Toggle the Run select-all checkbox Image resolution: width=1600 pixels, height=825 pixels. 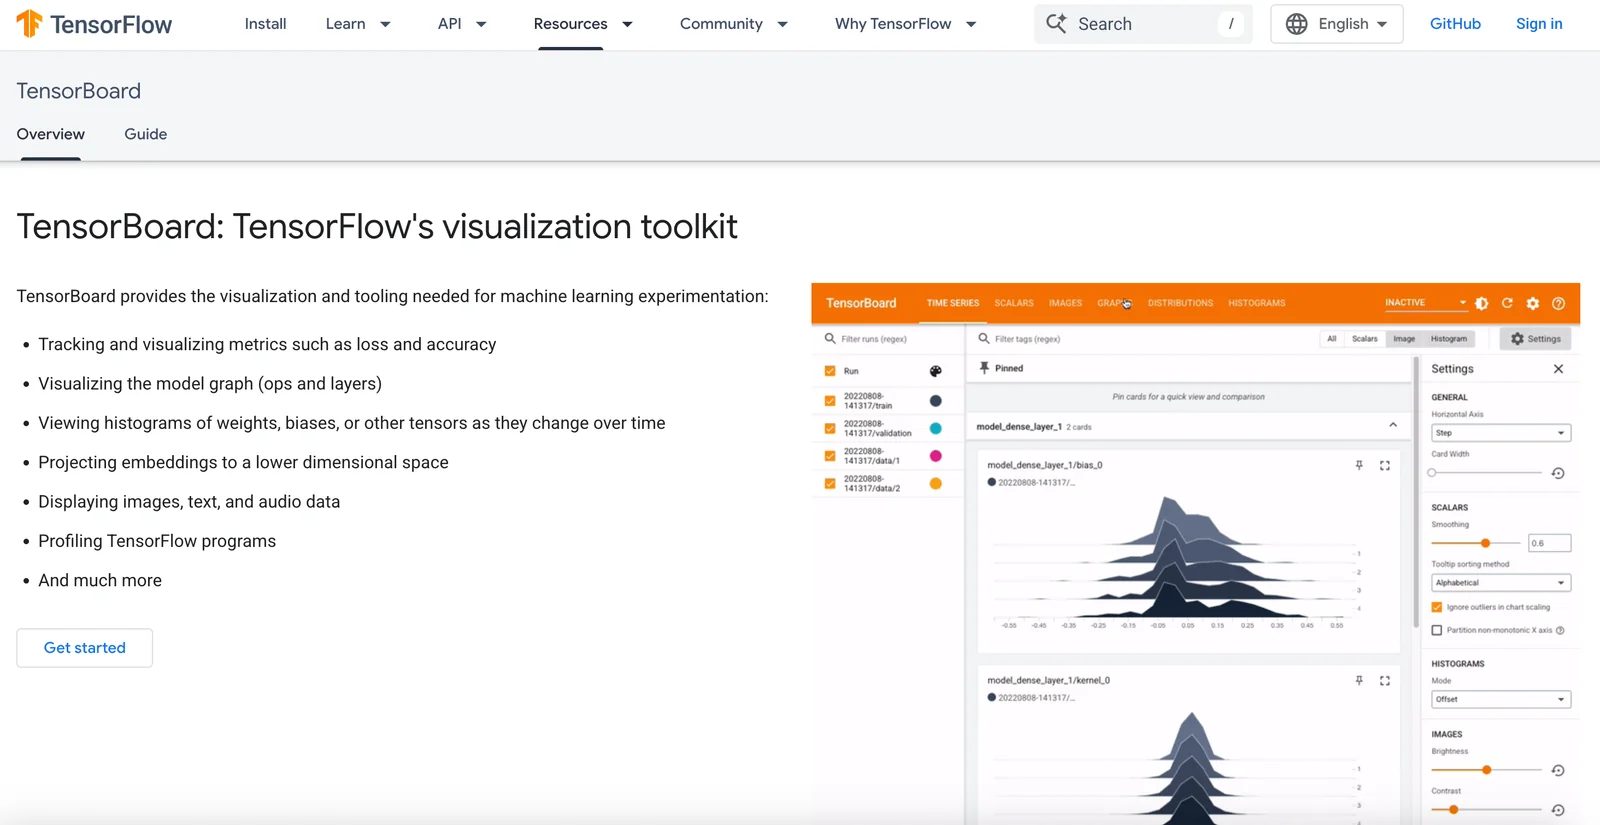830,371
